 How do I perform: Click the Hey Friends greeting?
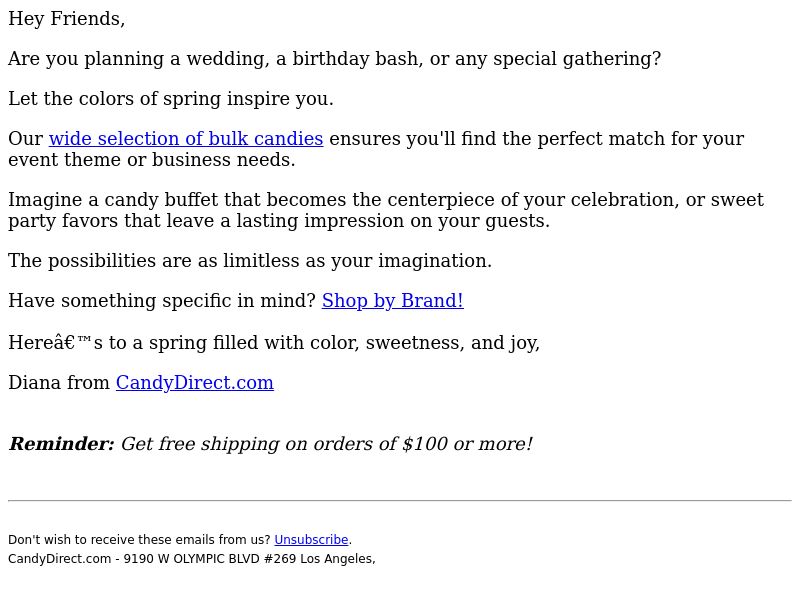66,19
